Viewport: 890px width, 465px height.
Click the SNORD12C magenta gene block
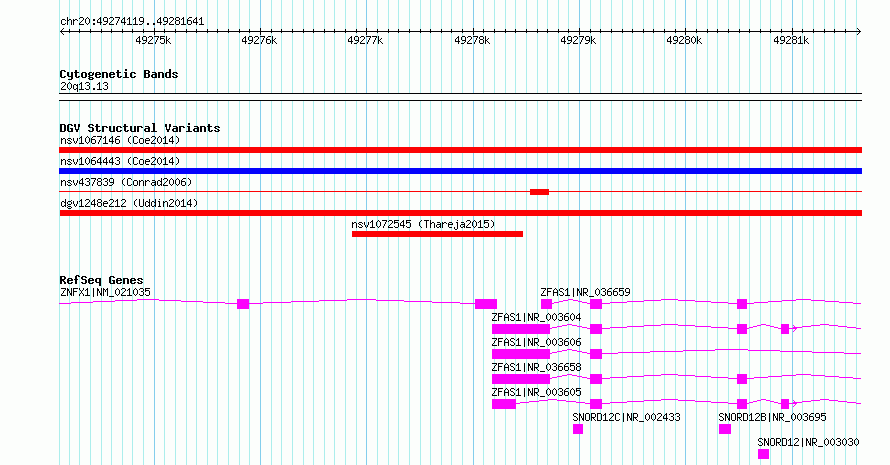(578, 429)
